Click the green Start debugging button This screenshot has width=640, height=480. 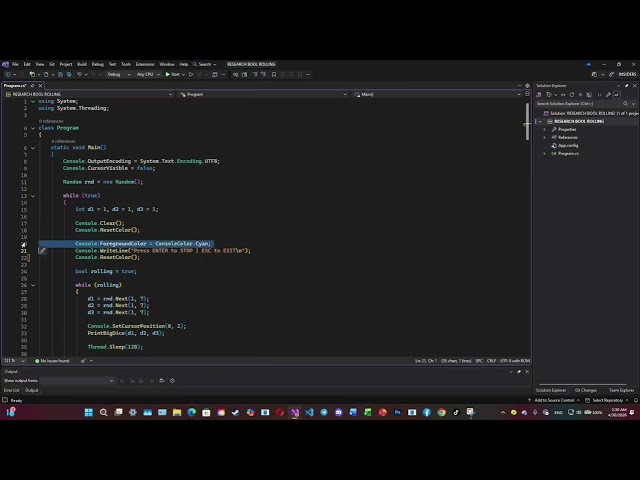pos(173,74)
